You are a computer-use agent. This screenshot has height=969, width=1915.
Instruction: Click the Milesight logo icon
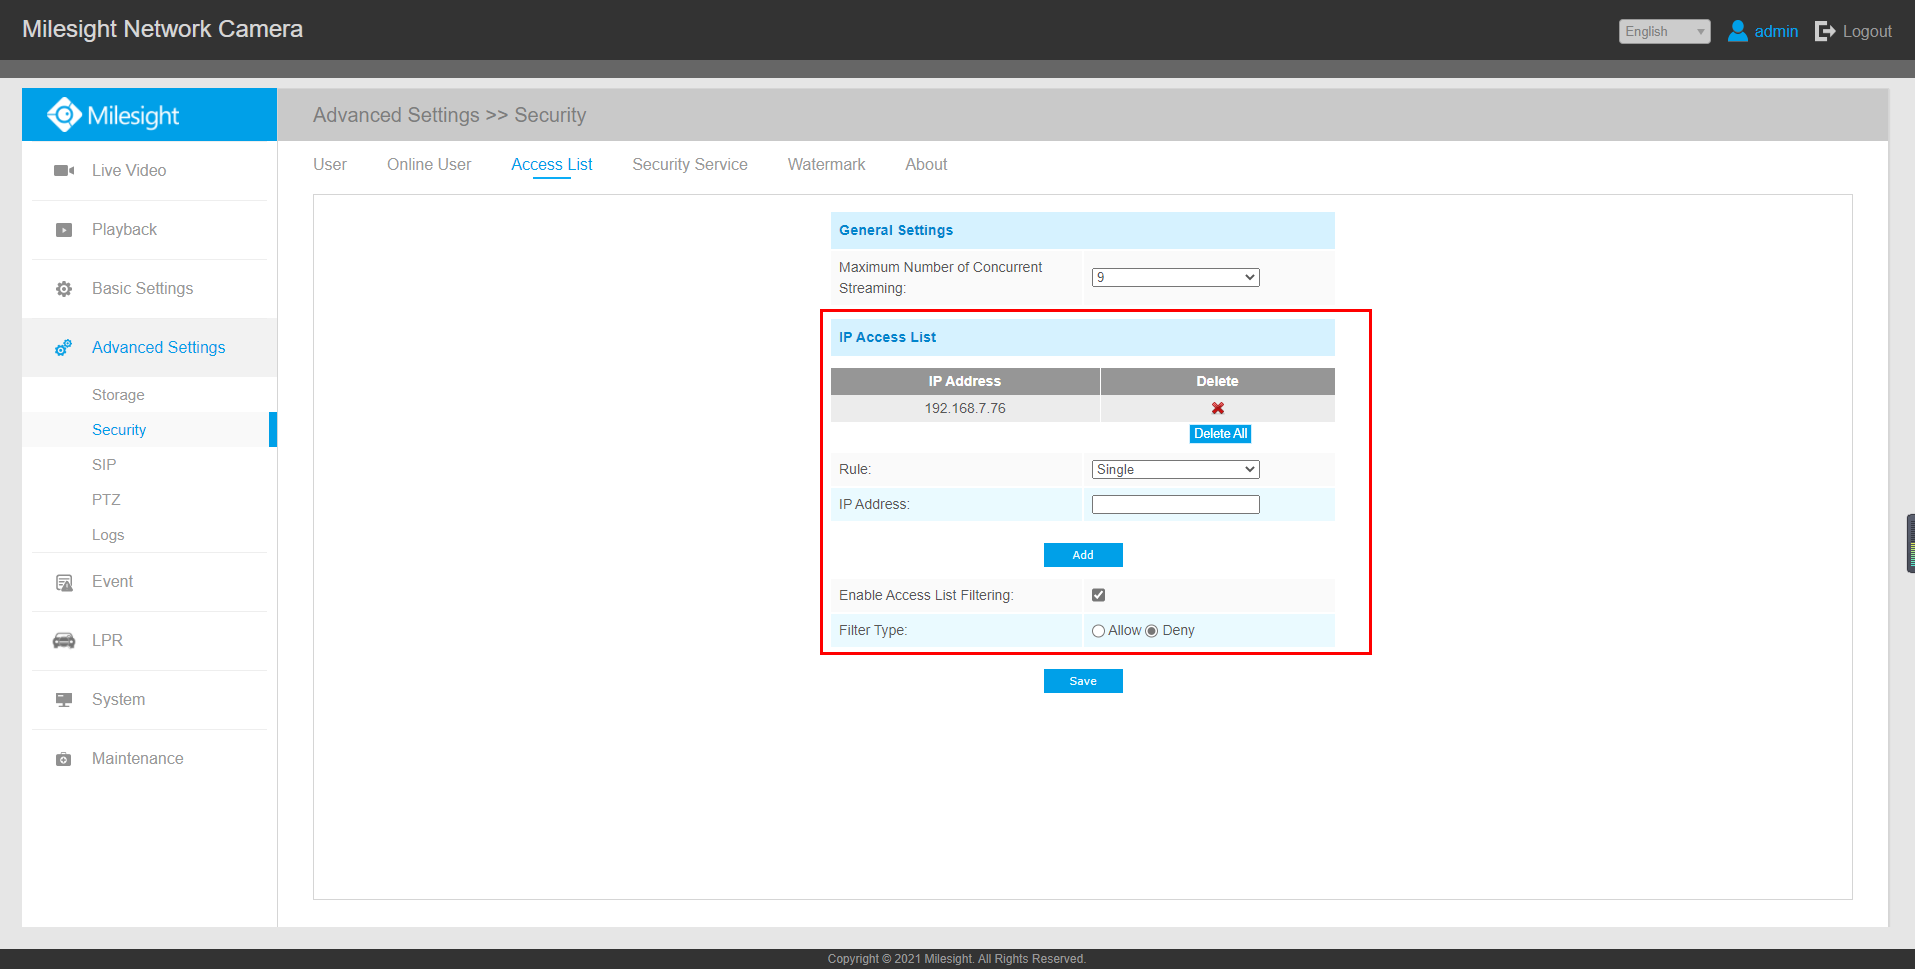point(64,115)
